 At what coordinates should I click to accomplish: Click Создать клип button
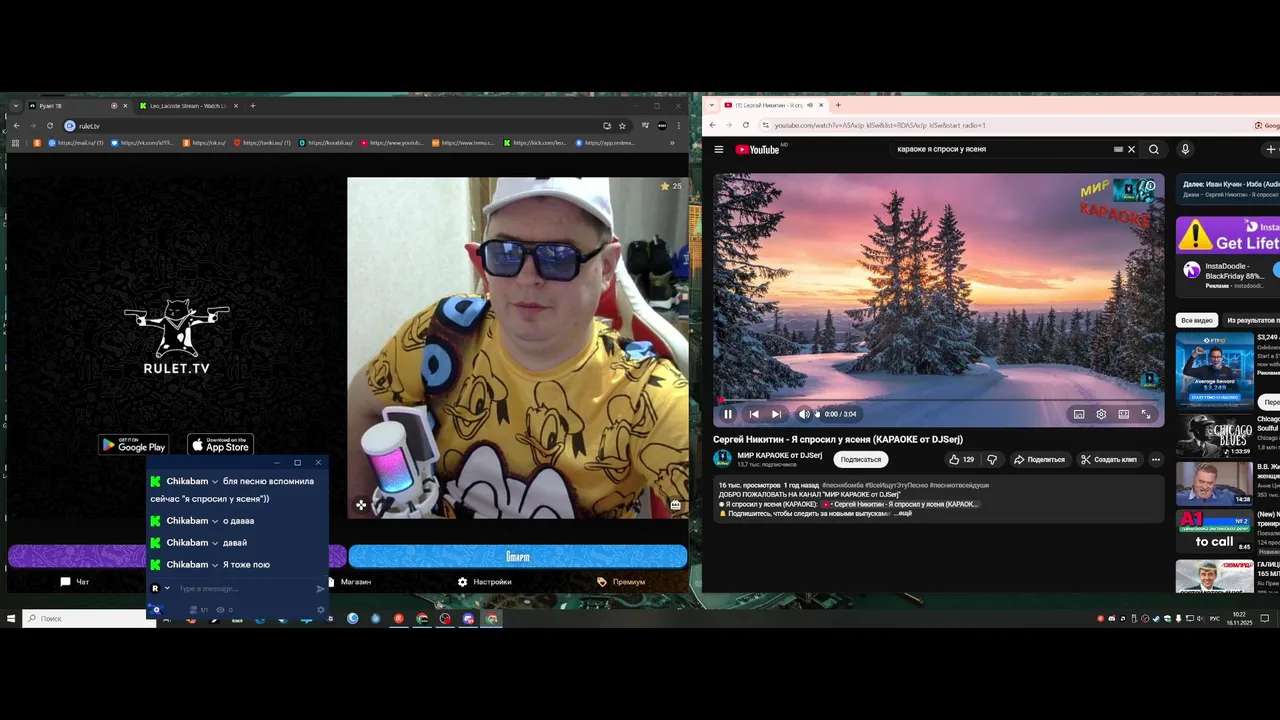pyautogui.click(x=1108, y=459)
